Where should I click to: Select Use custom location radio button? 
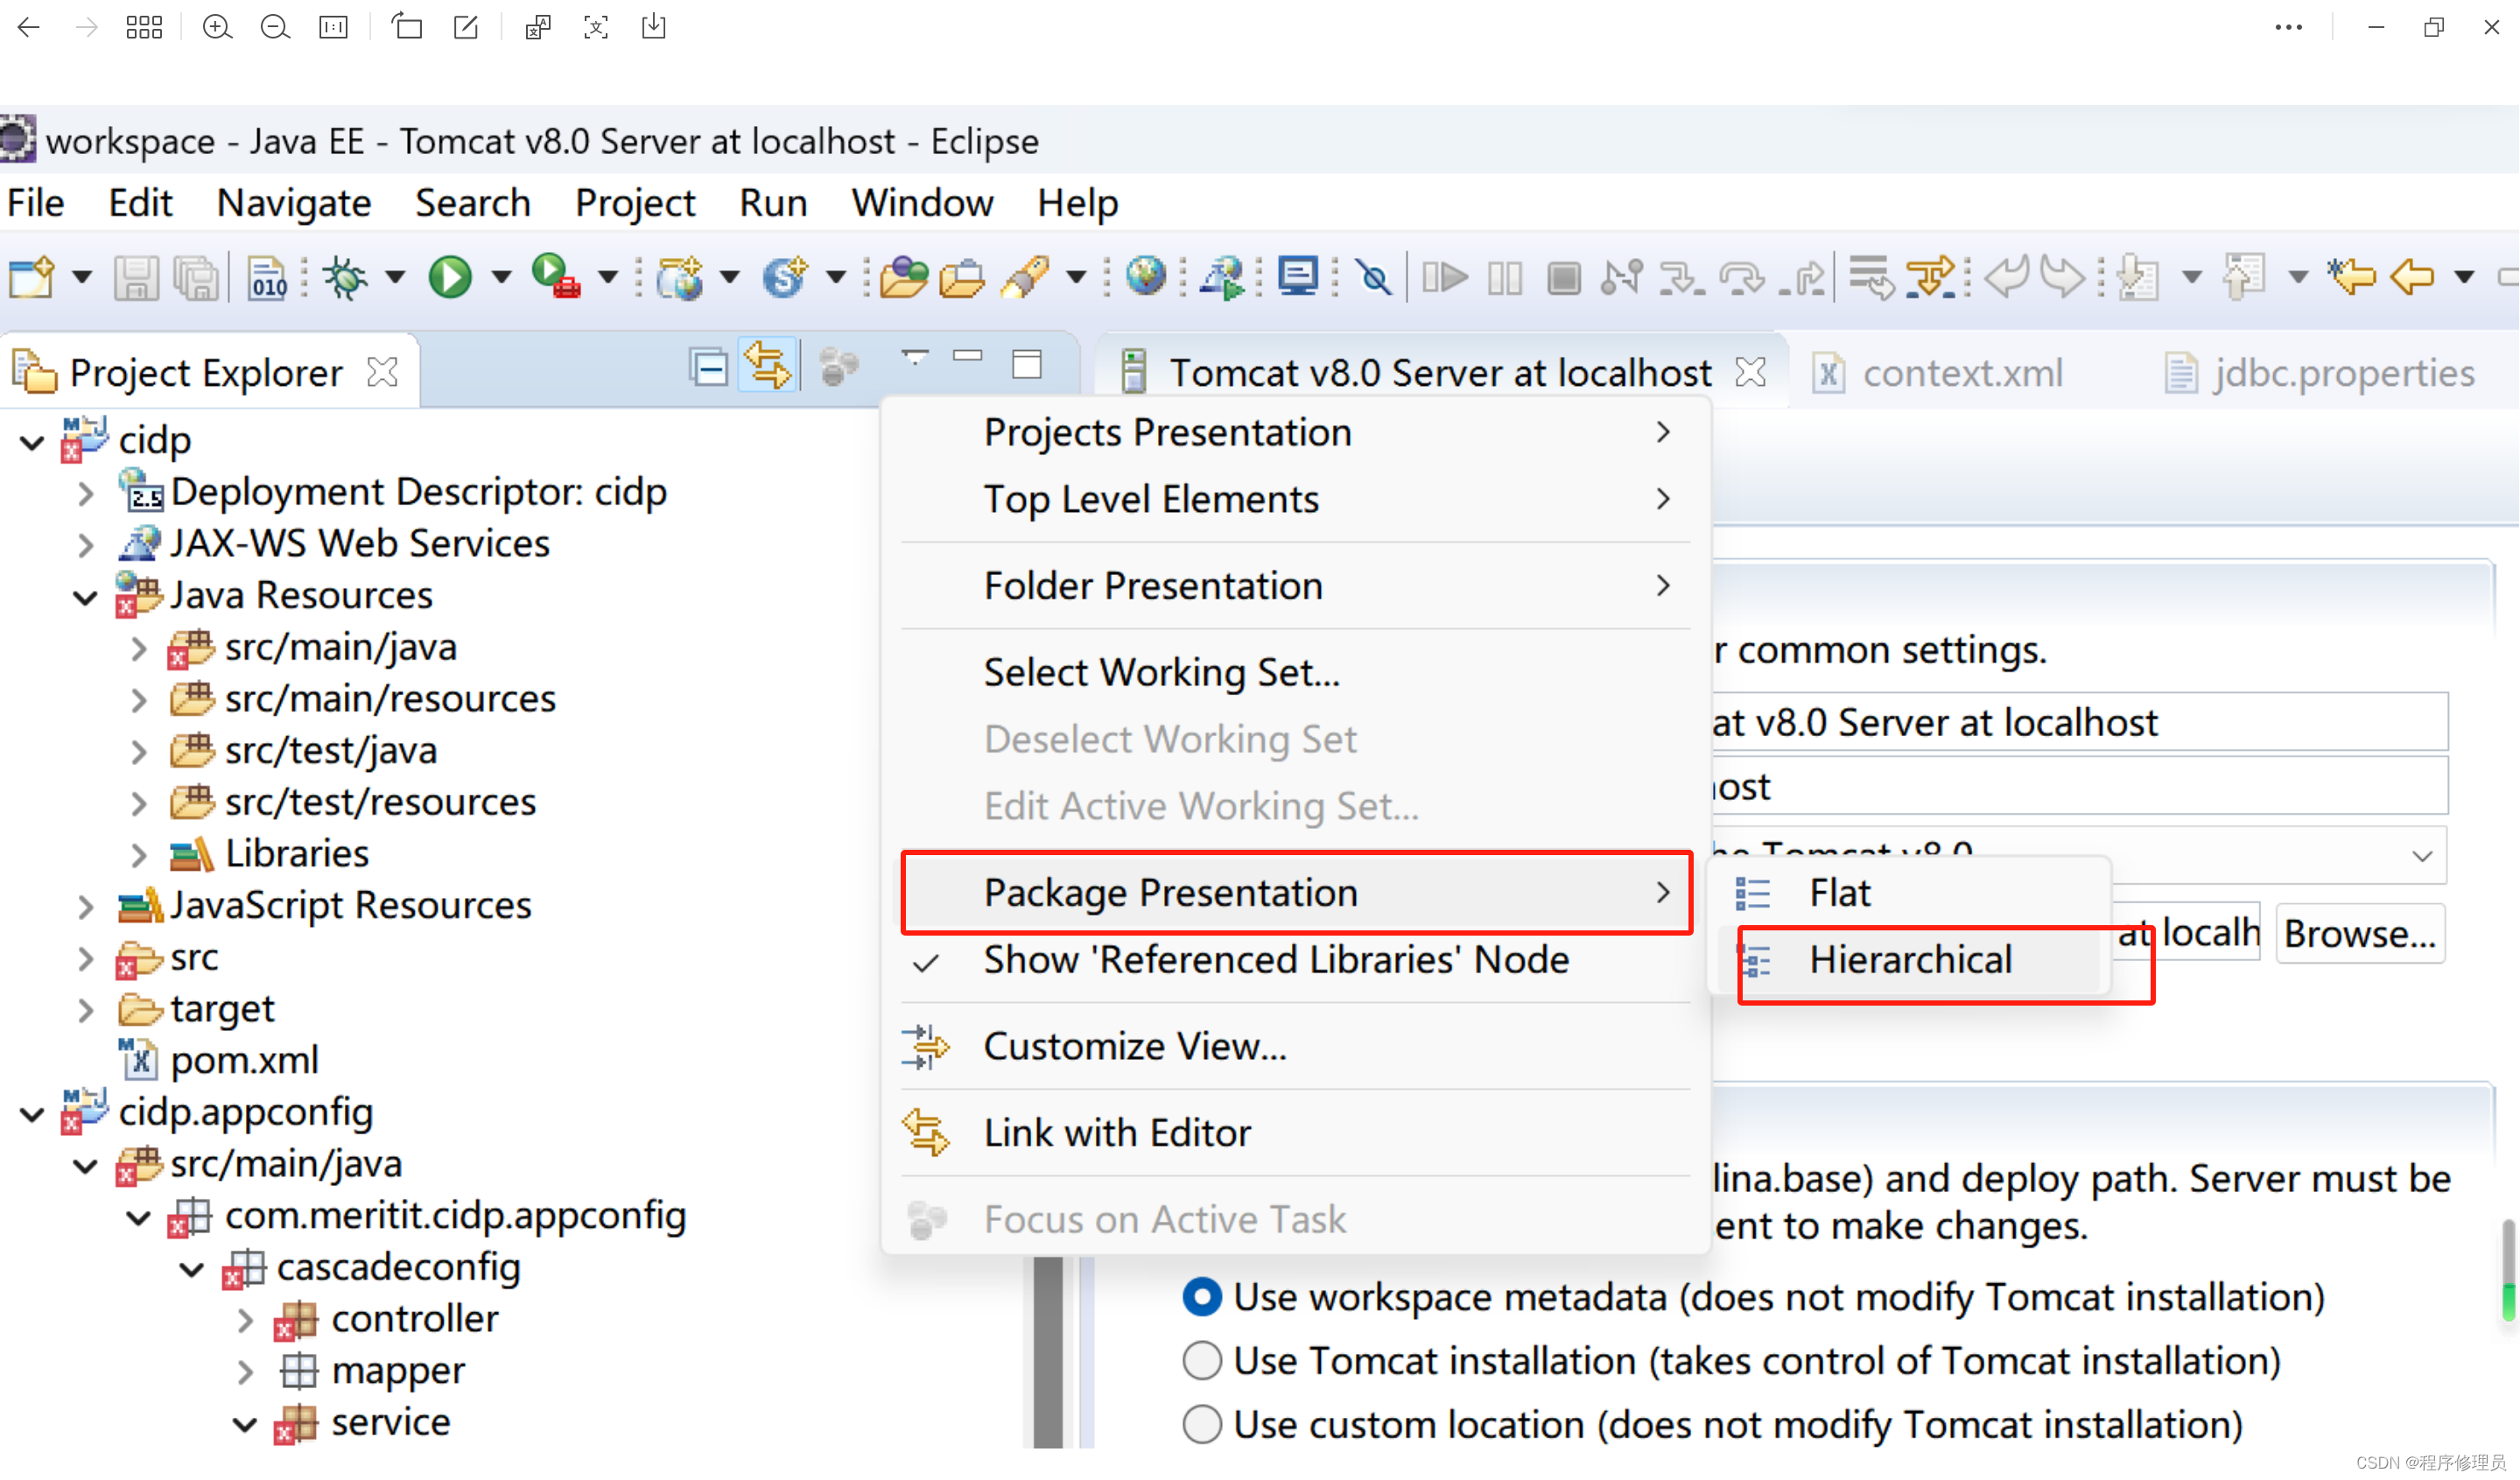[1203, 1426]
